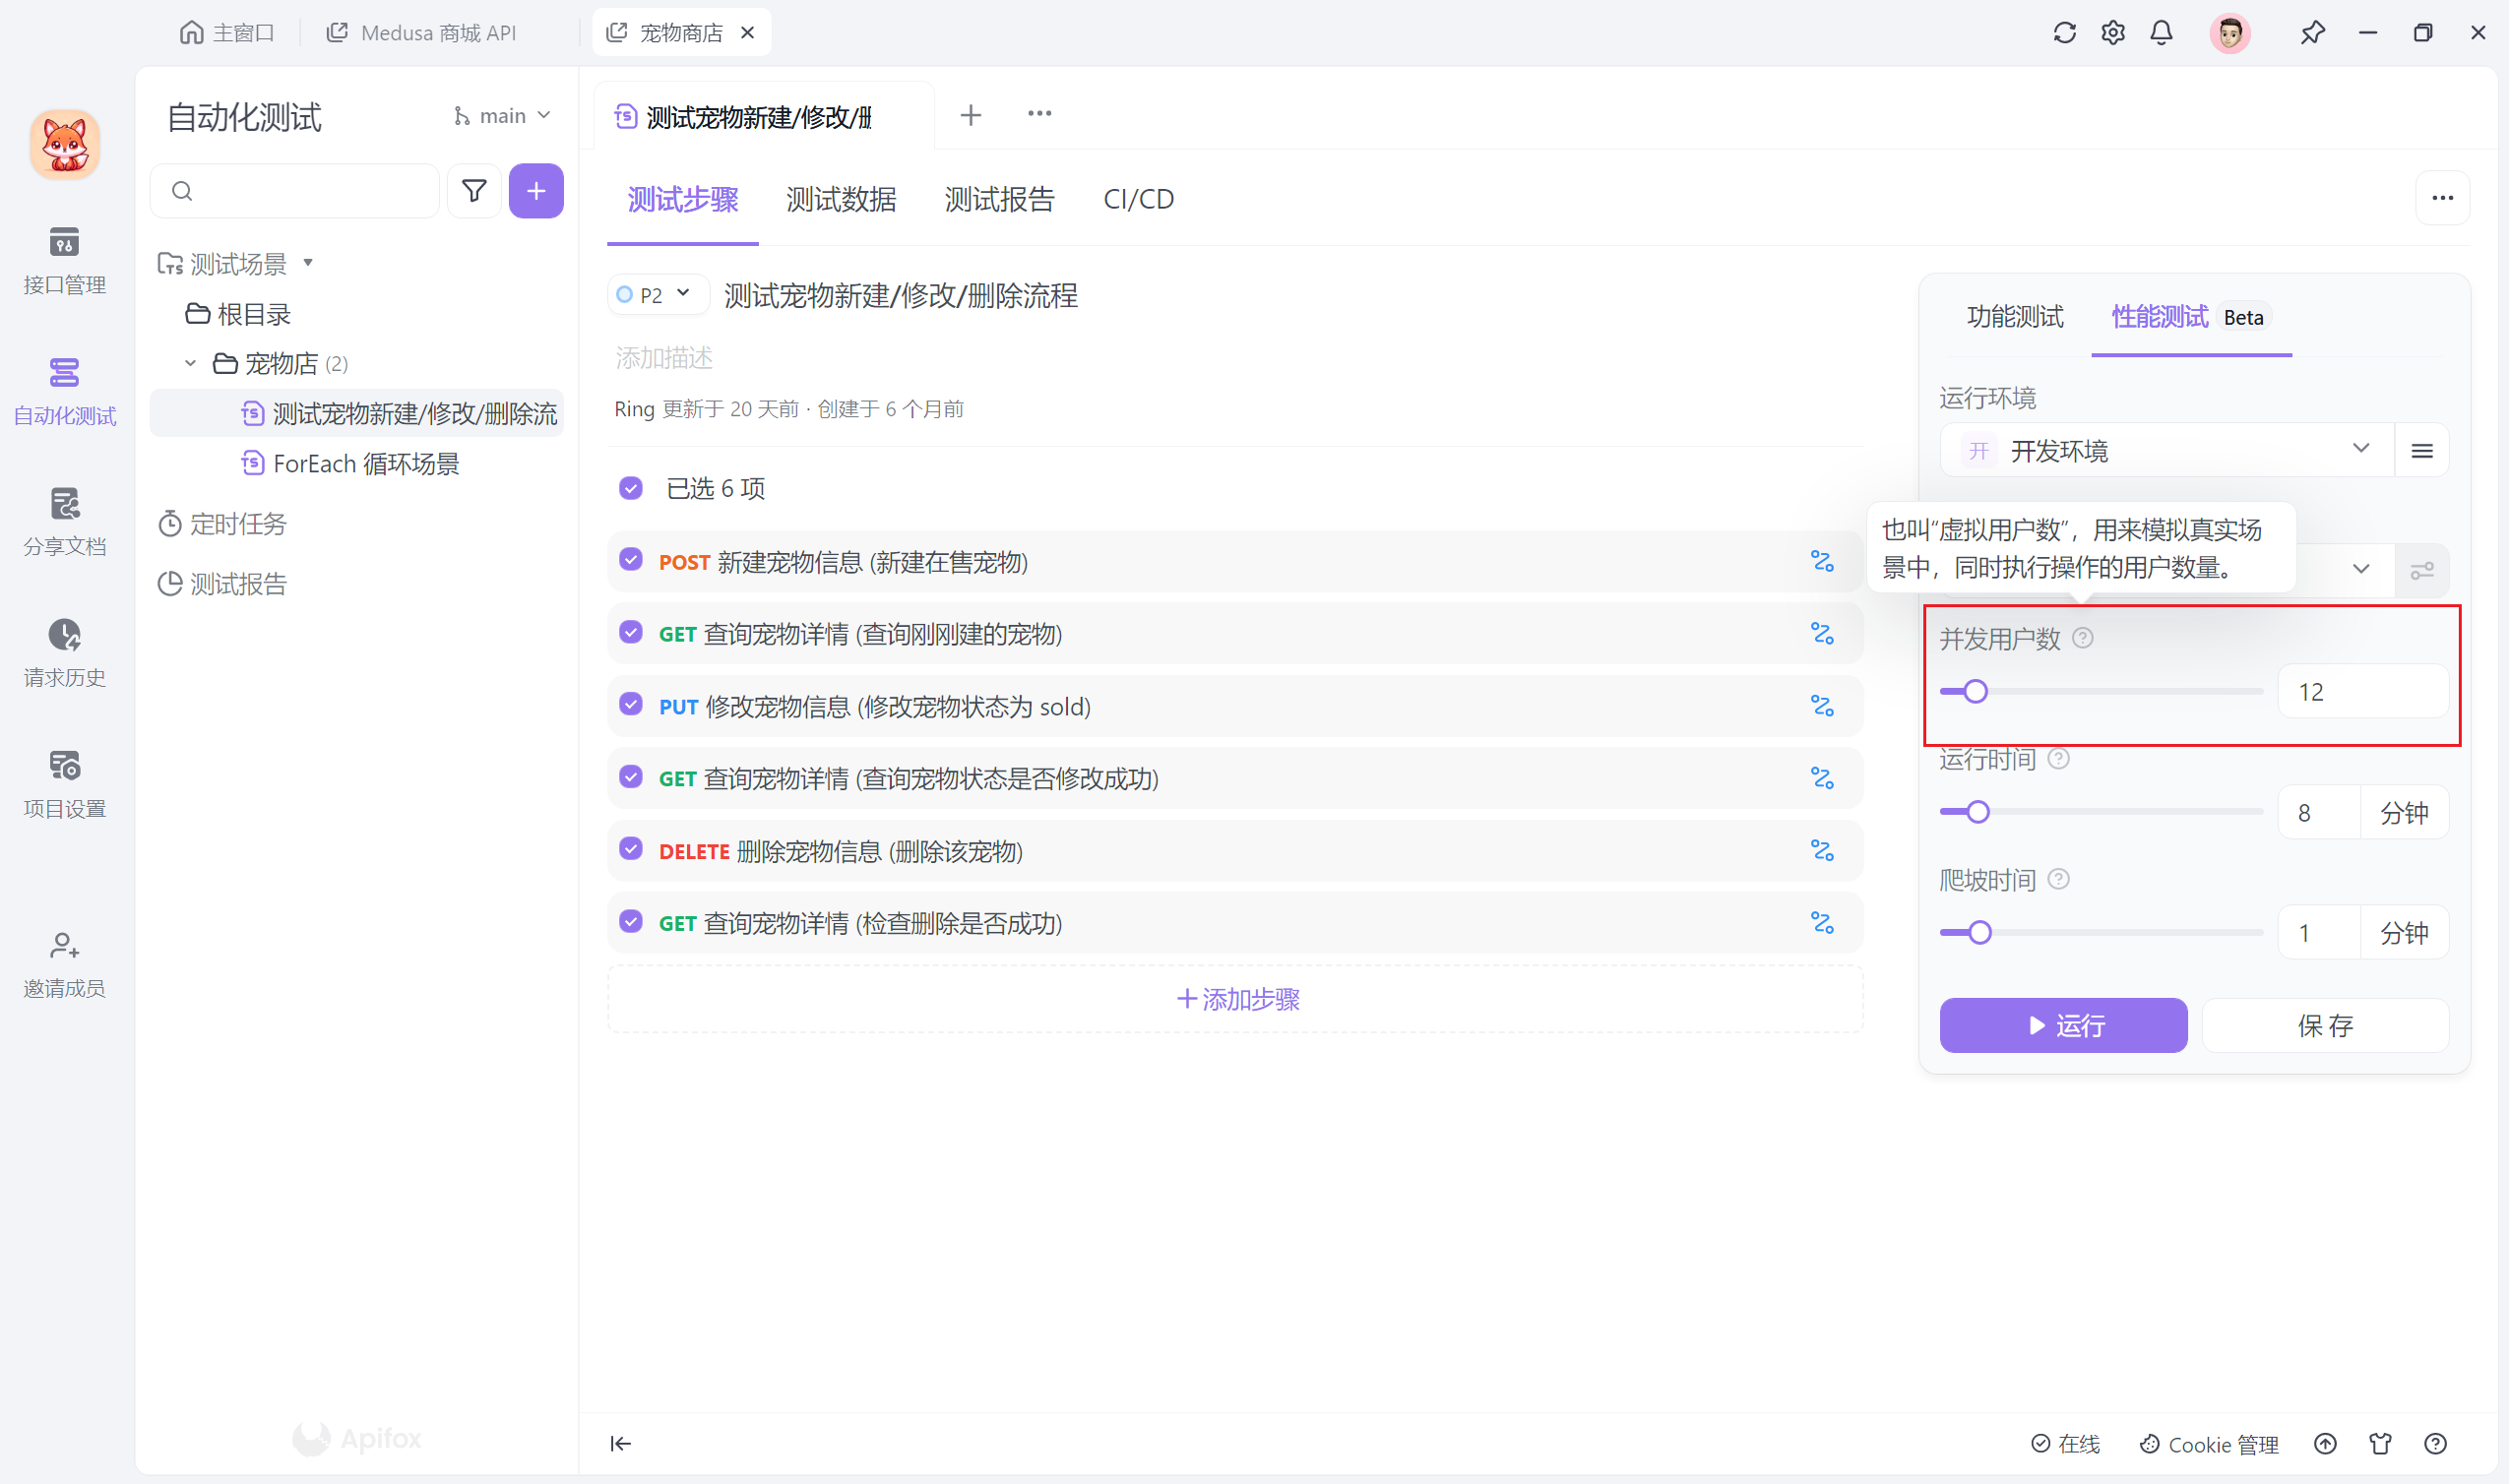Expand 宠物店 folder in sidebar
Viewport: 2509px width, 1484px height.
click(191, 364)
